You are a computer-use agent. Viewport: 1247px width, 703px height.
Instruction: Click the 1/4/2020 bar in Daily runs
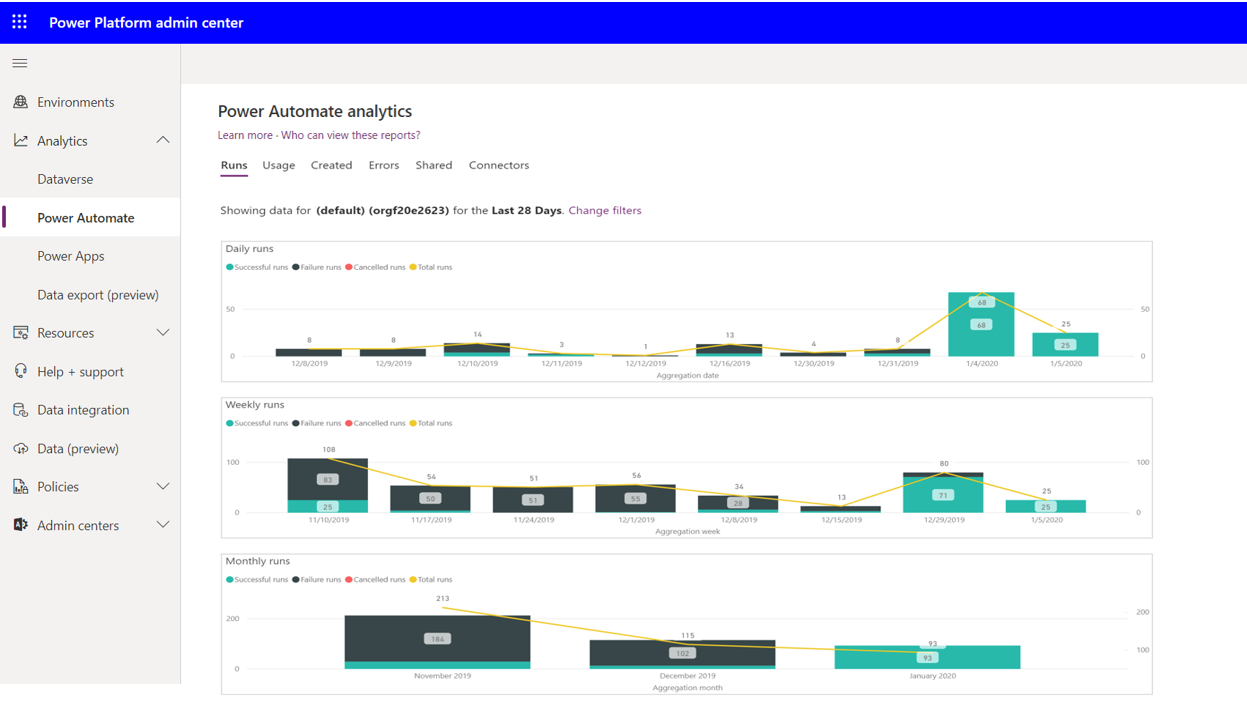tap(981, 324)
